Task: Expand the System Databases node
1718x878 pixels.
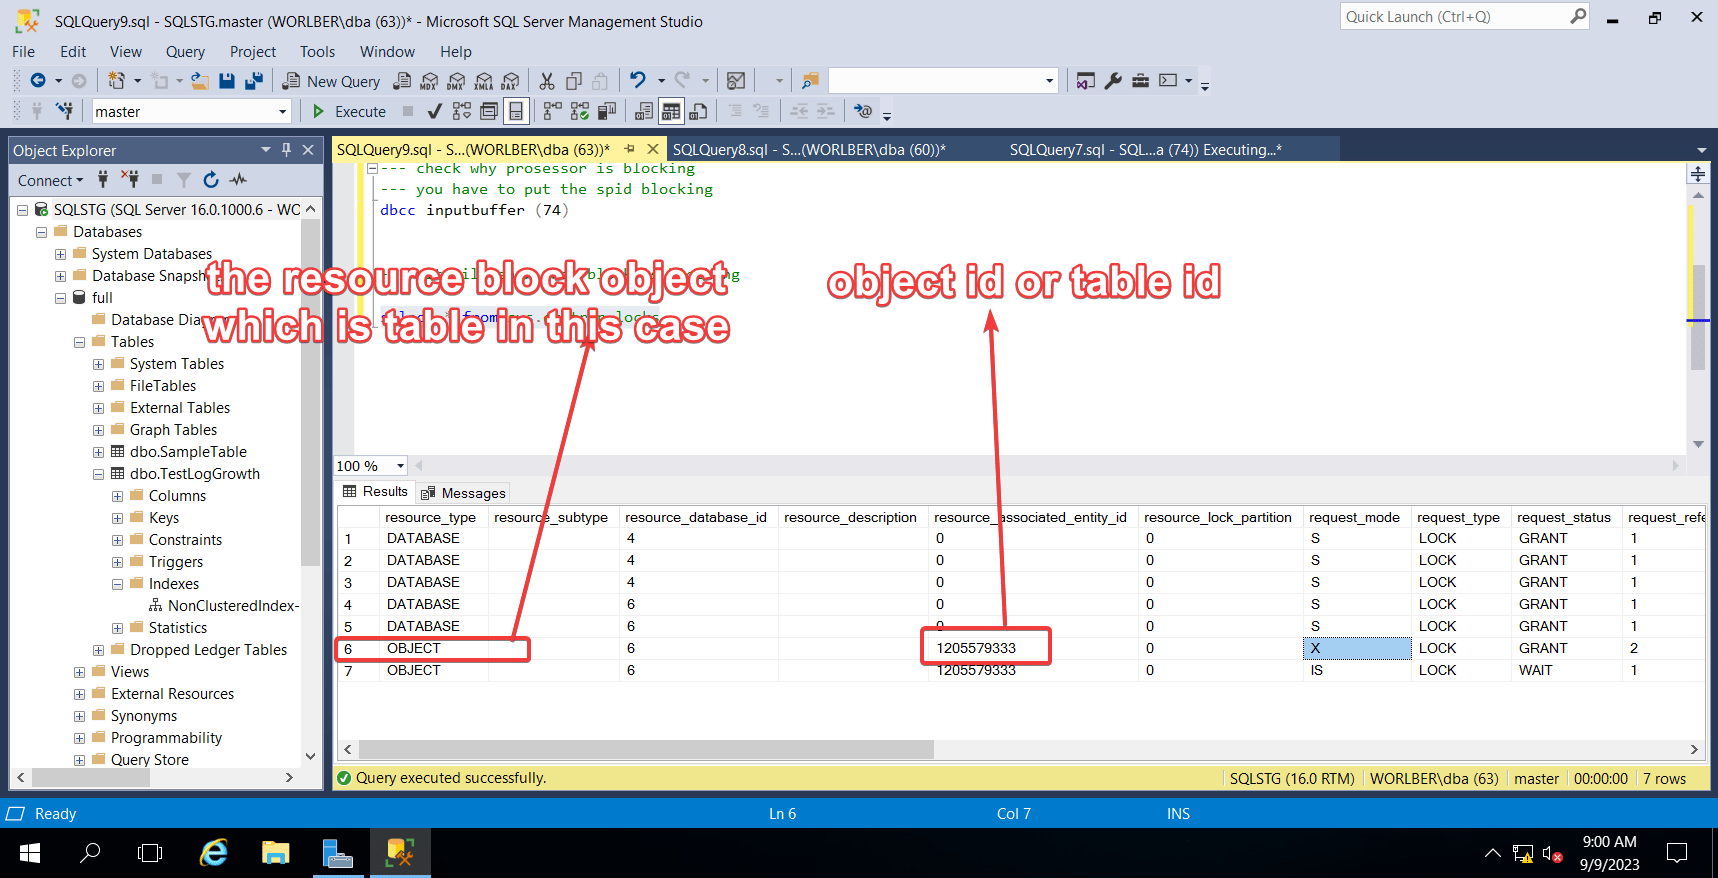Action: [x=60, y=254]
